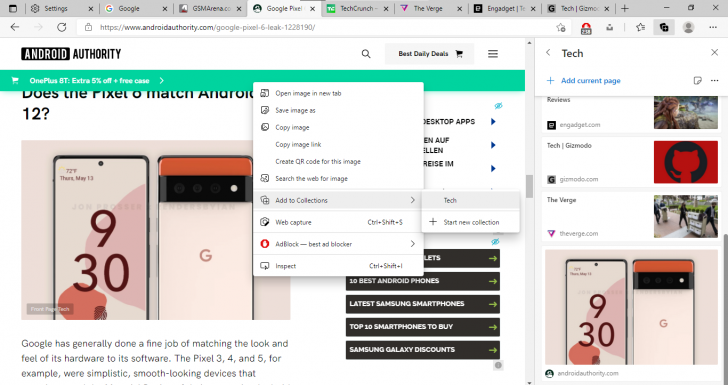The image size is (728, 385).
Task: Open Latest Samsung Smartphones link
Action: click(x=422, y=304)
